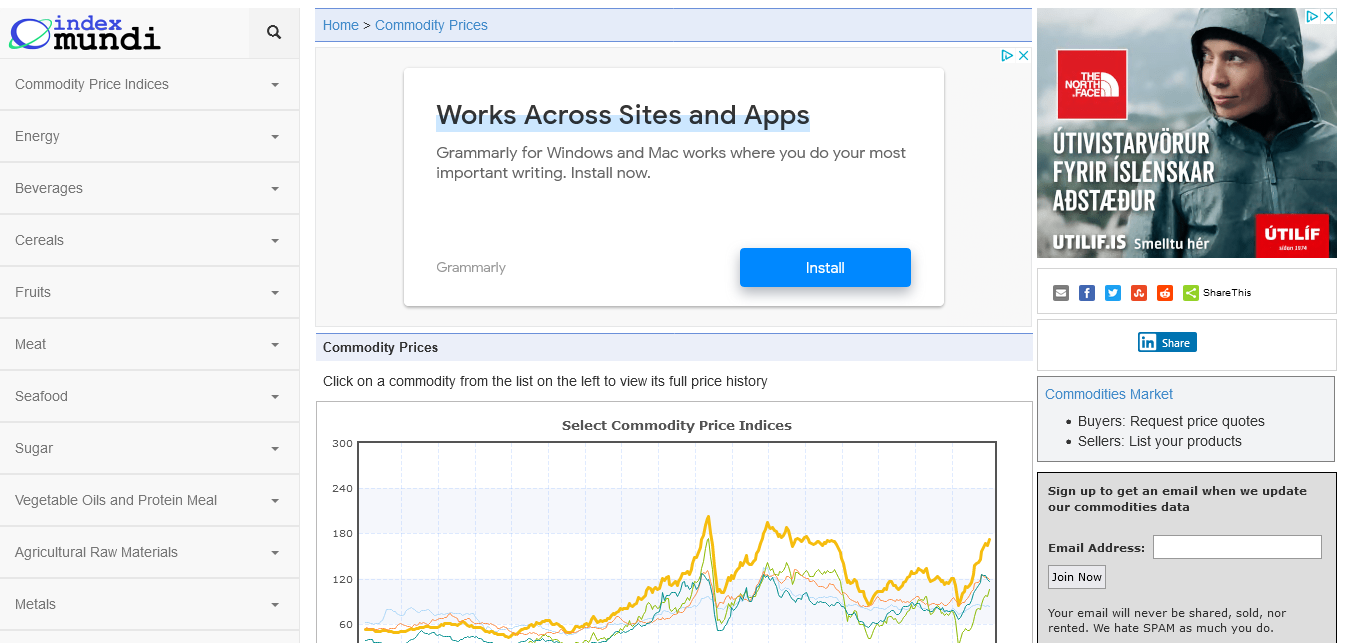Image resolution: width=1366 pixels, height=643 pixels.
Task: Expand the Energy category
Action: 149,136
